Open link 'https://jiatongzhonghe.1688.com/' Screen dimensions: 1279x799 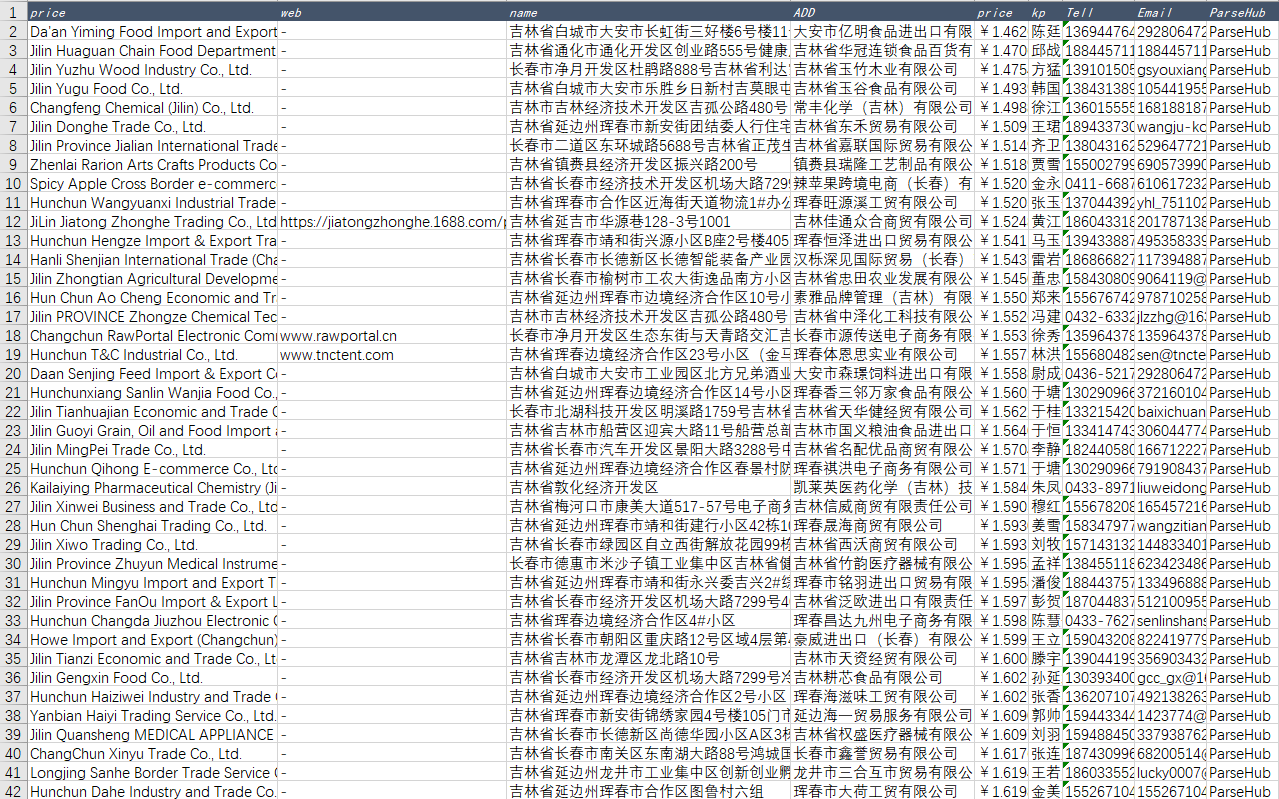pos(393,222)
